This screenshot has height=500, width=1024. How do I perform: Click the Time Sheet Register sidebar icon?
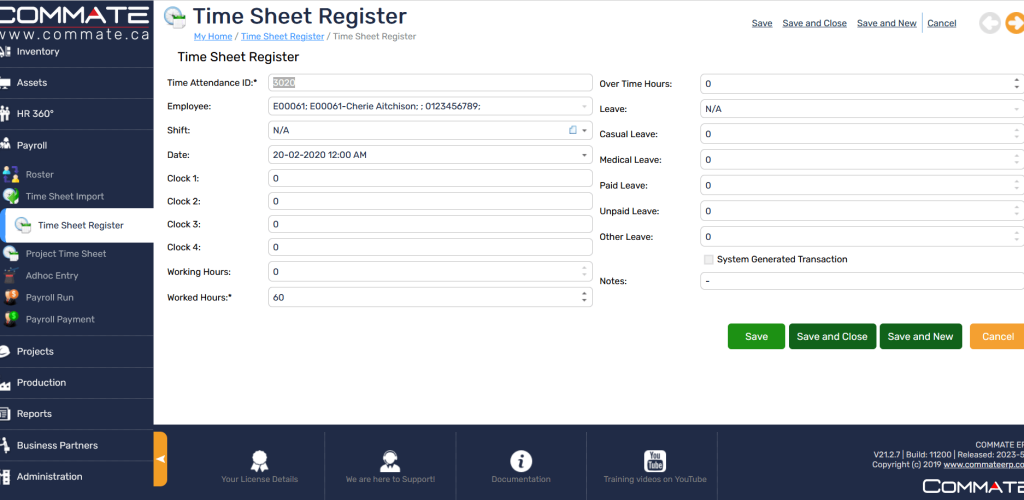coord(23,225)
